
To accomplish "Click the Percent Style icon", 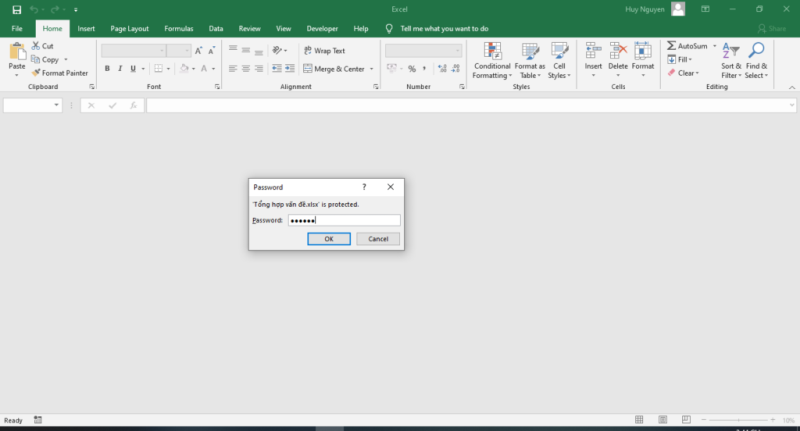I will coord(412,68).
